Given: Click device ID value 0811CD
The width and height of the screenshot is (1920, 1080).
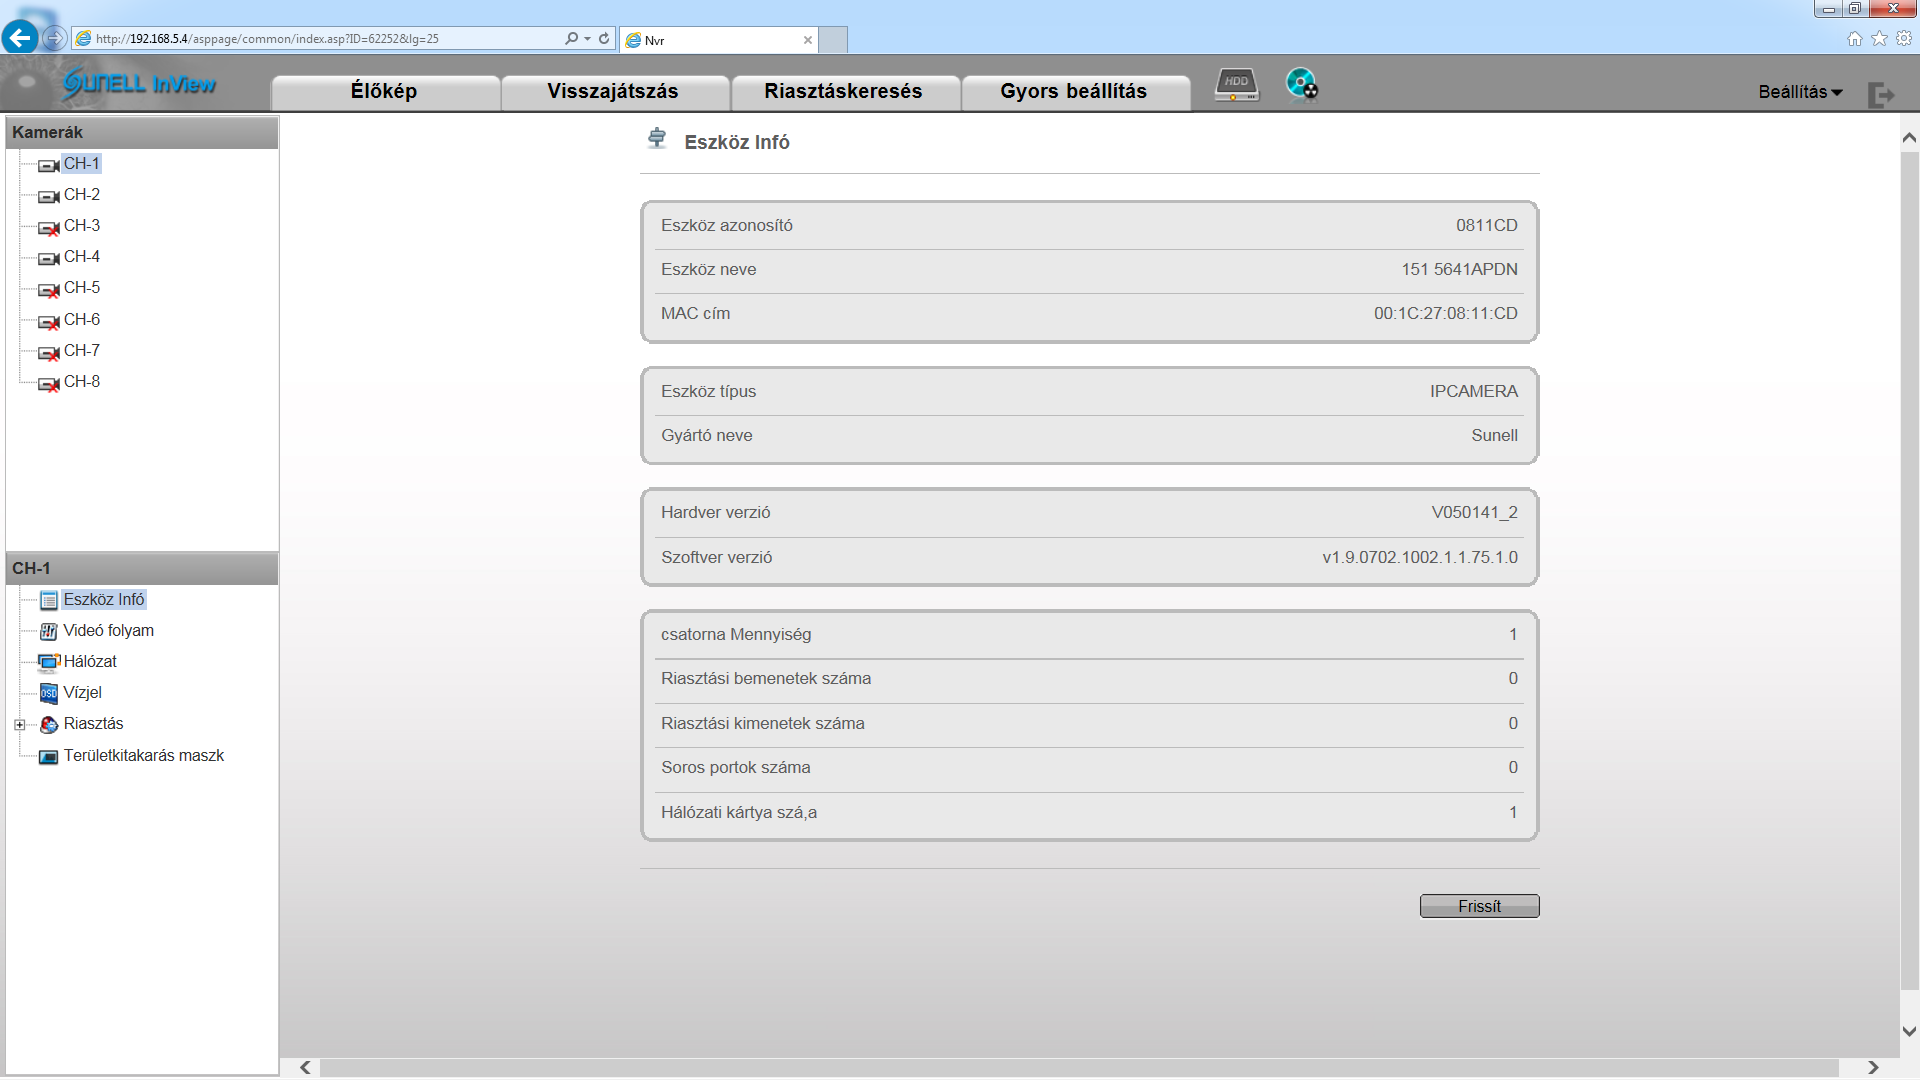Looking at the screenshot, I should click(x=1486, y=226).
